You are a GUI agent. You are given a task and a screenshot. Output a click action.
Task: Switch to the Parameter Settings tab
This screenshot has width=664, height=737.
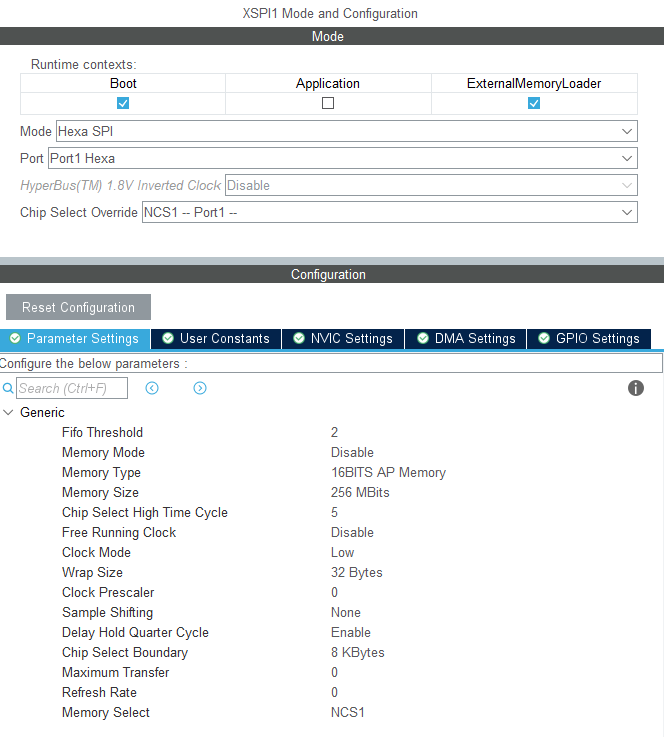75,339
